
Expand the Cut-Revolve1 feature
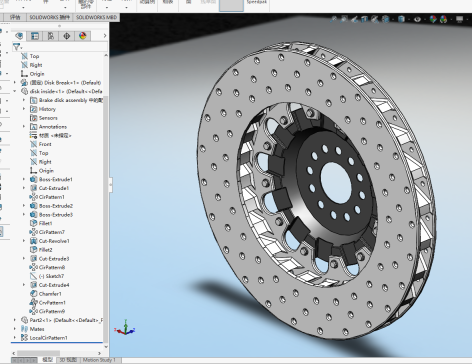click(x=24, y=241)
